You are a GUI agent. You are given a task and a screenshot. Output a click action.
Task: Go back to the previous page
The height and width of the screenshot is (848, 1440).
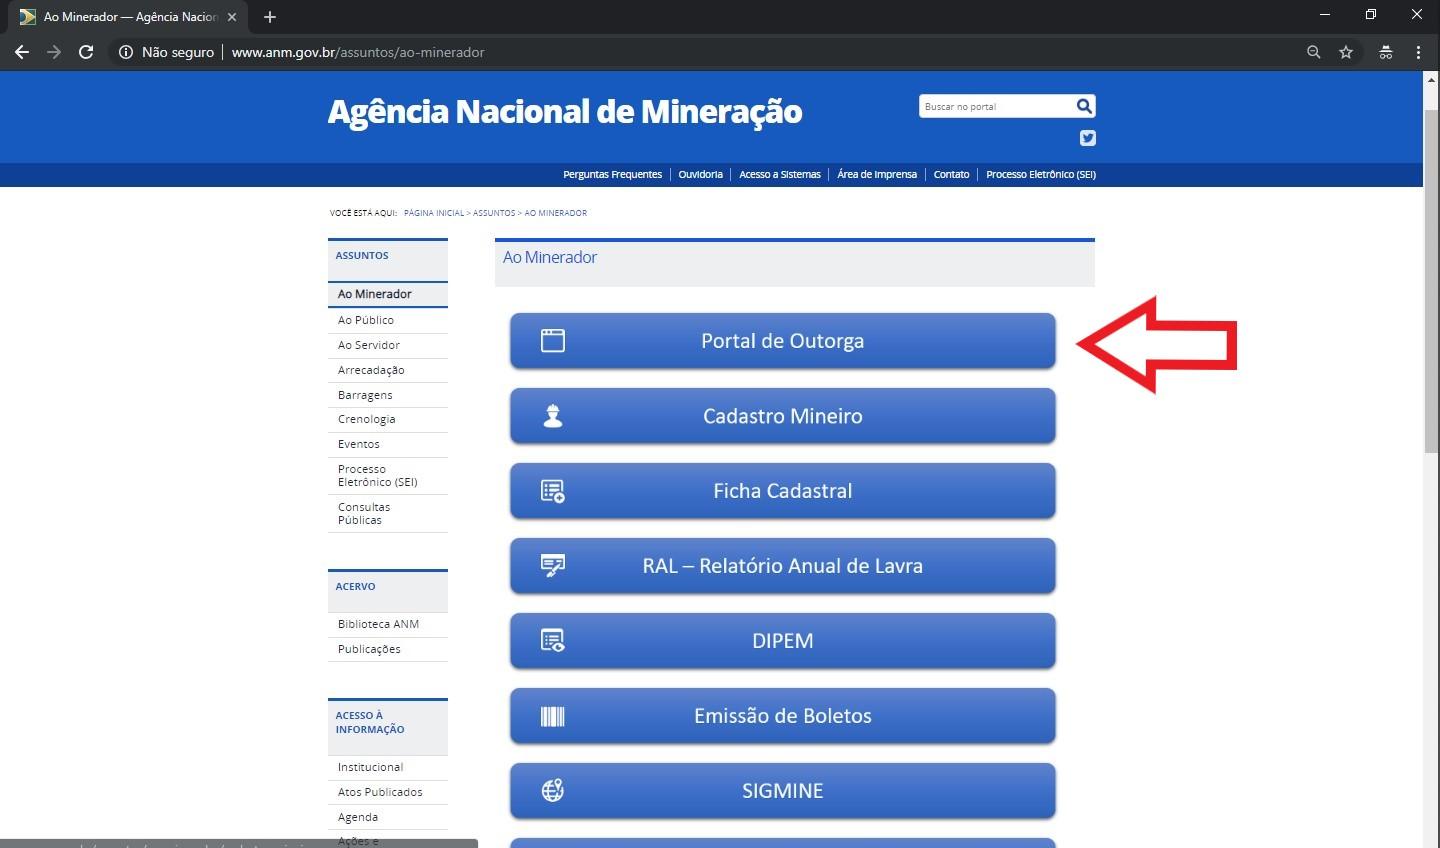(x=22, y=52)
